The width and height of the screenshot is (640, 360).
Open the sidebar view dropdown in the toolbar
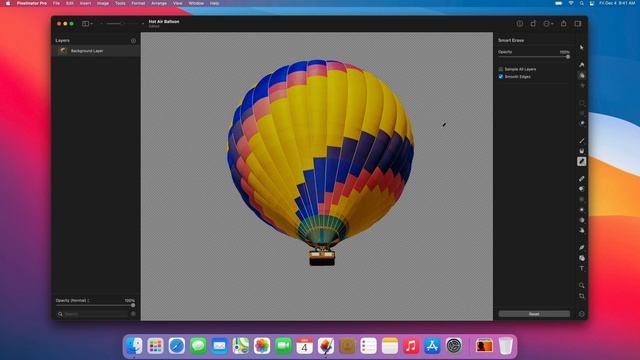pyautogui.click(x=87, y=24)
